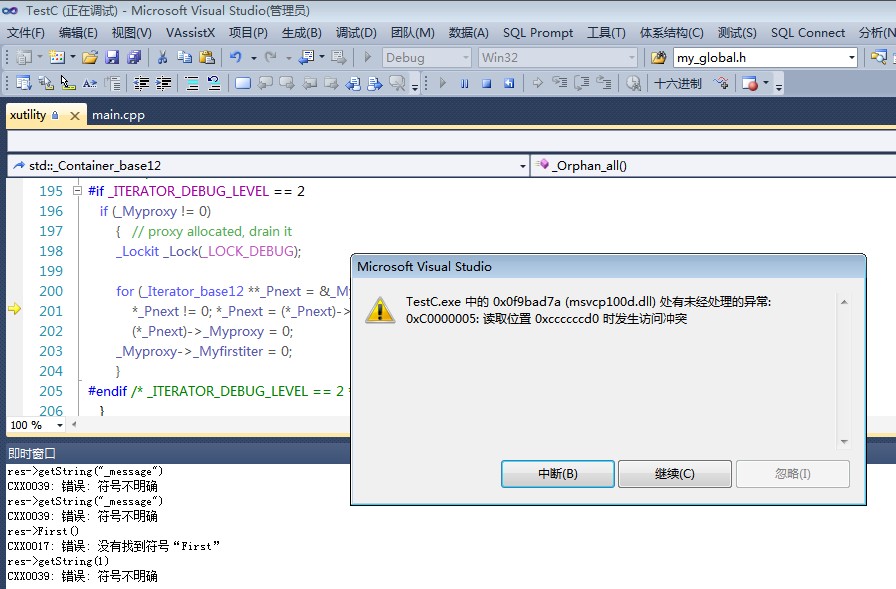Click the Break All pause icon
This screenshot has height=589, width=896.
tap(465, 83)
